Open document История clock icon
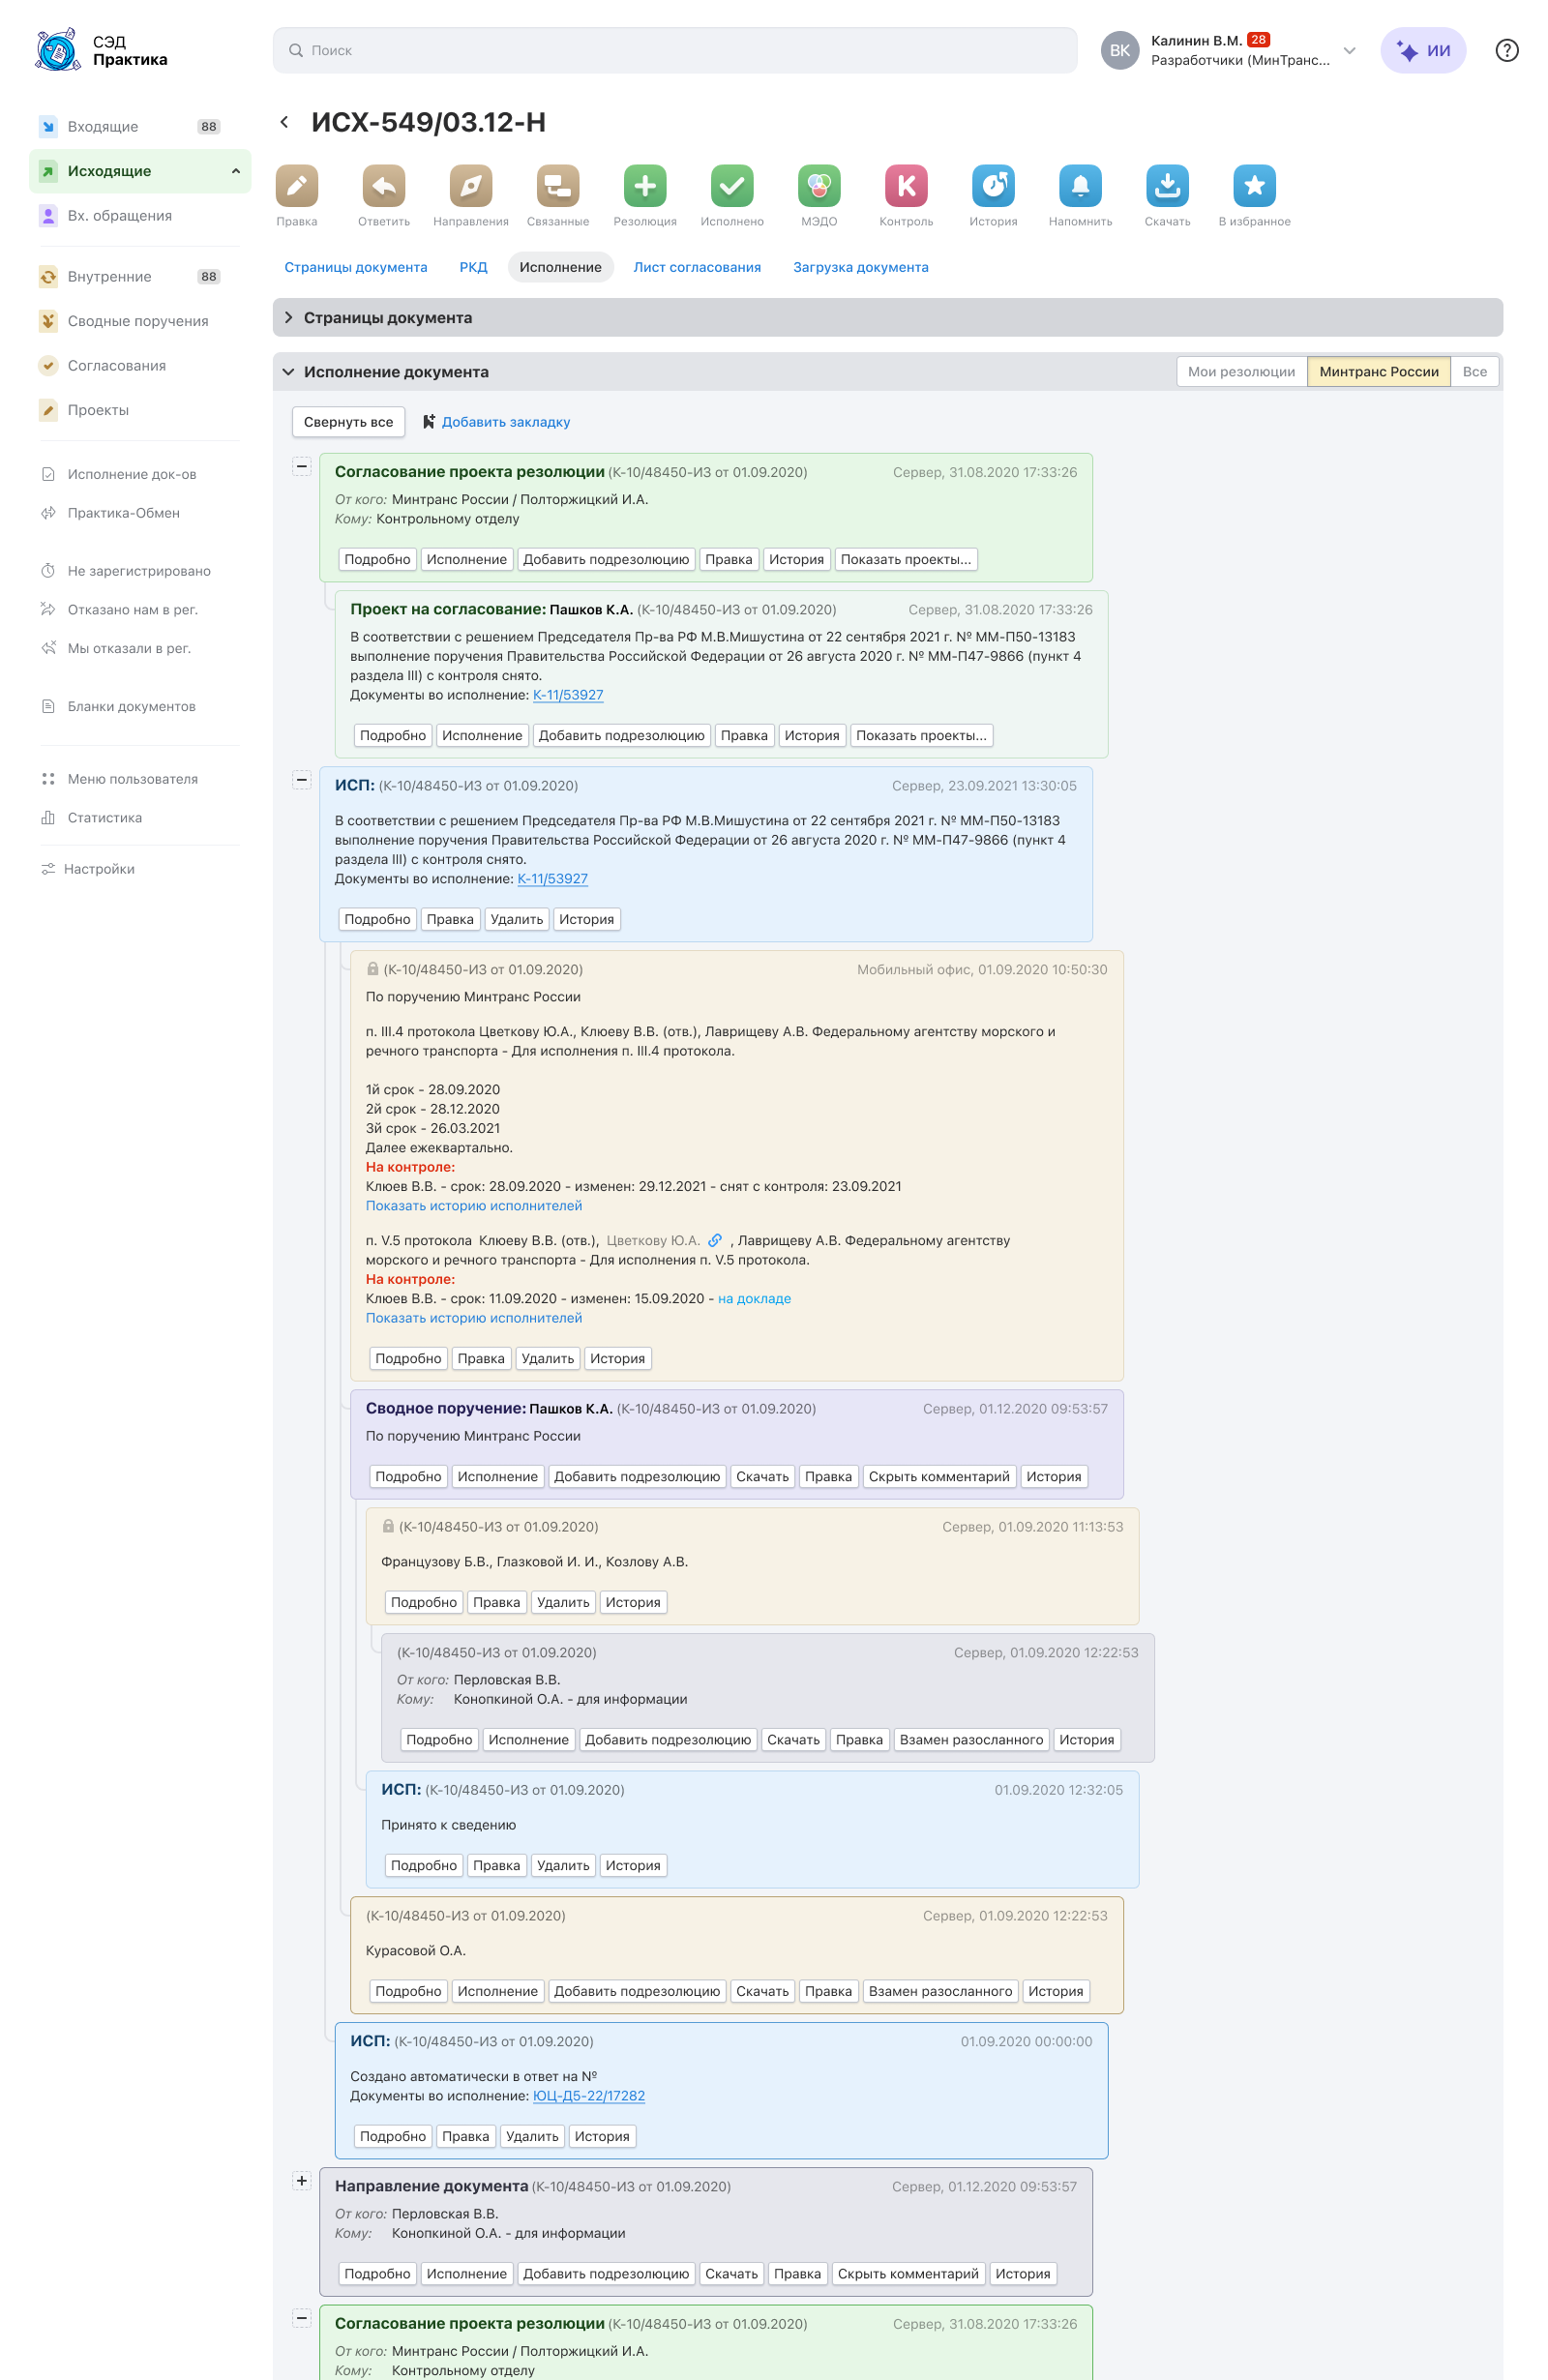This screenshot has width=1548, height=2380. [993, 186]
